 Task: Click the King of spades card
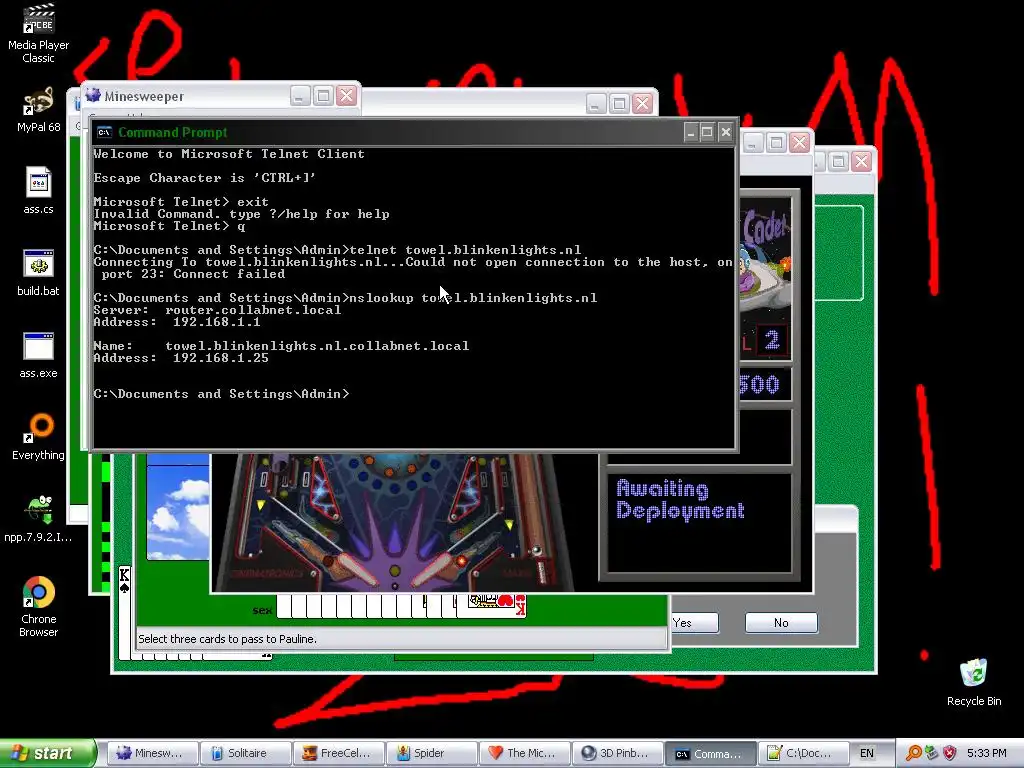[125, 611]
